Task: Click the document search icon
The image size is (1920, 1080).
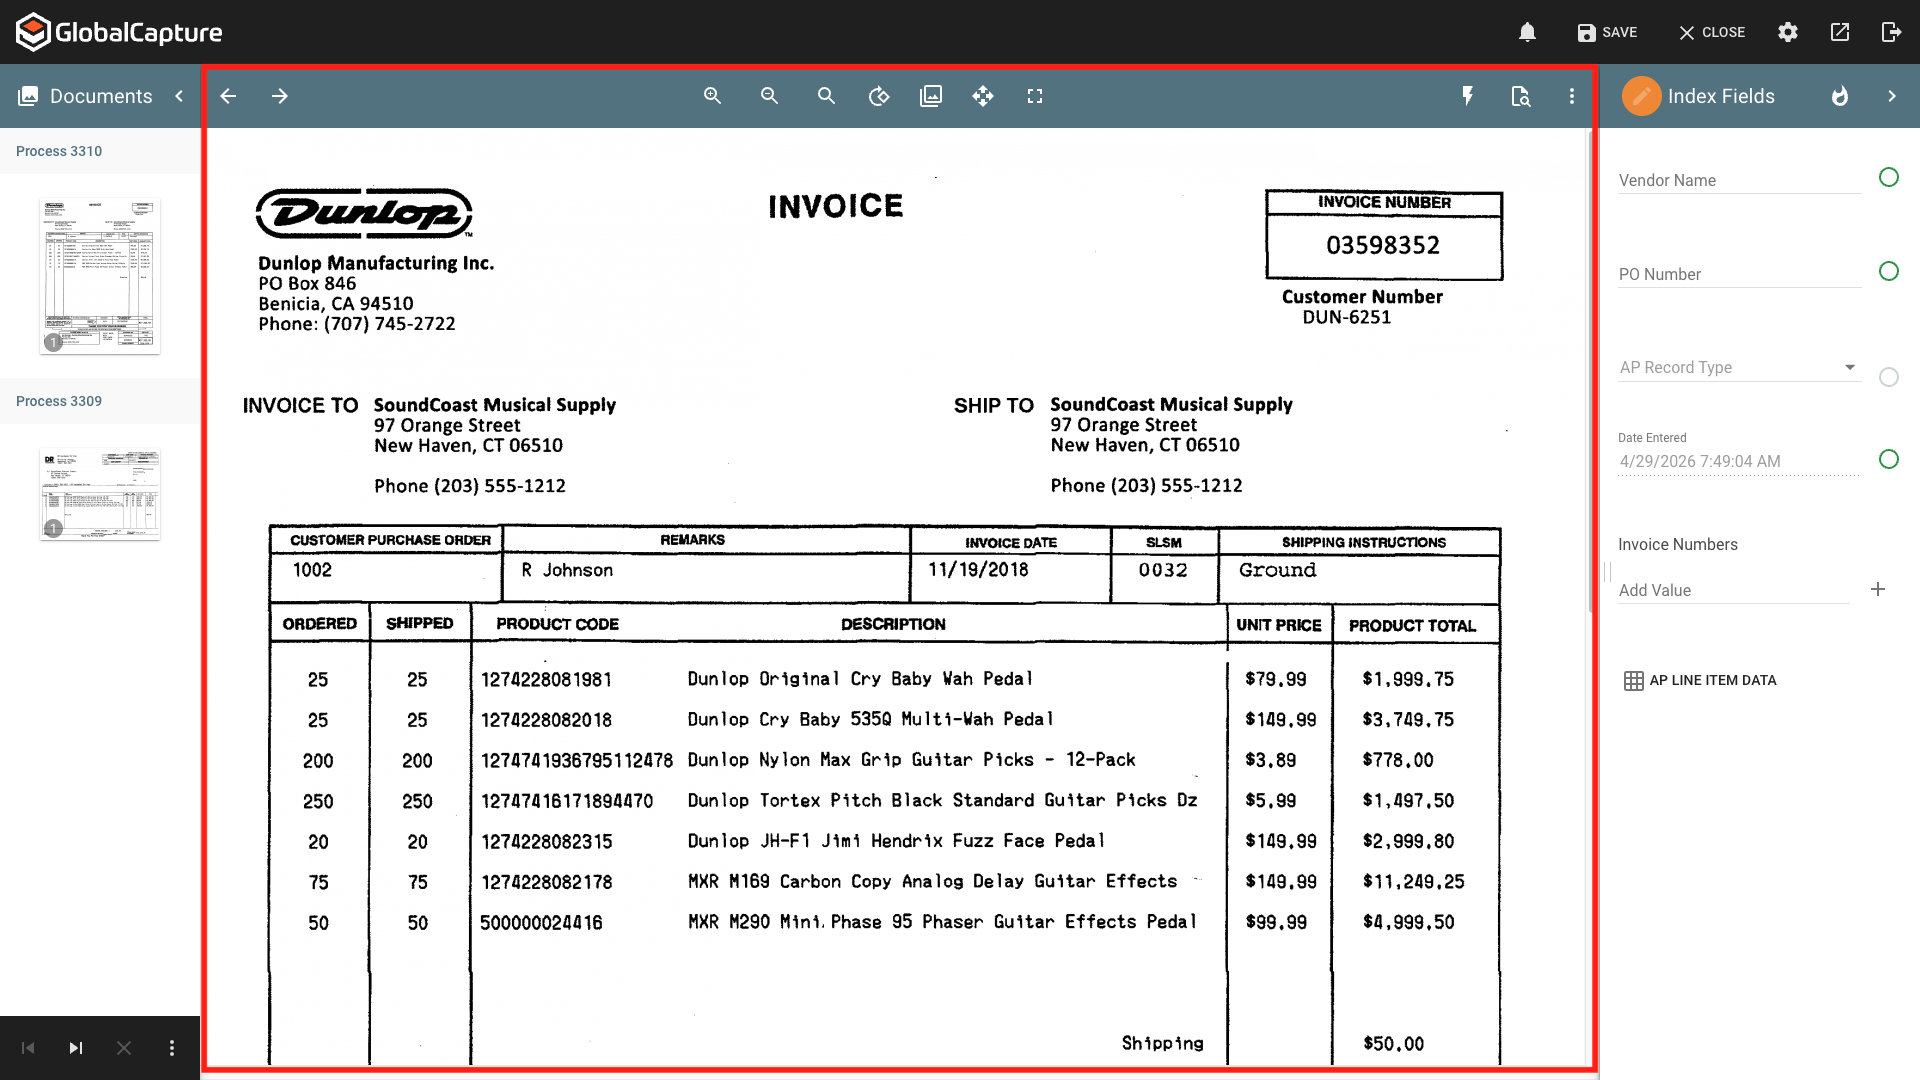Action: point(1520,96)
